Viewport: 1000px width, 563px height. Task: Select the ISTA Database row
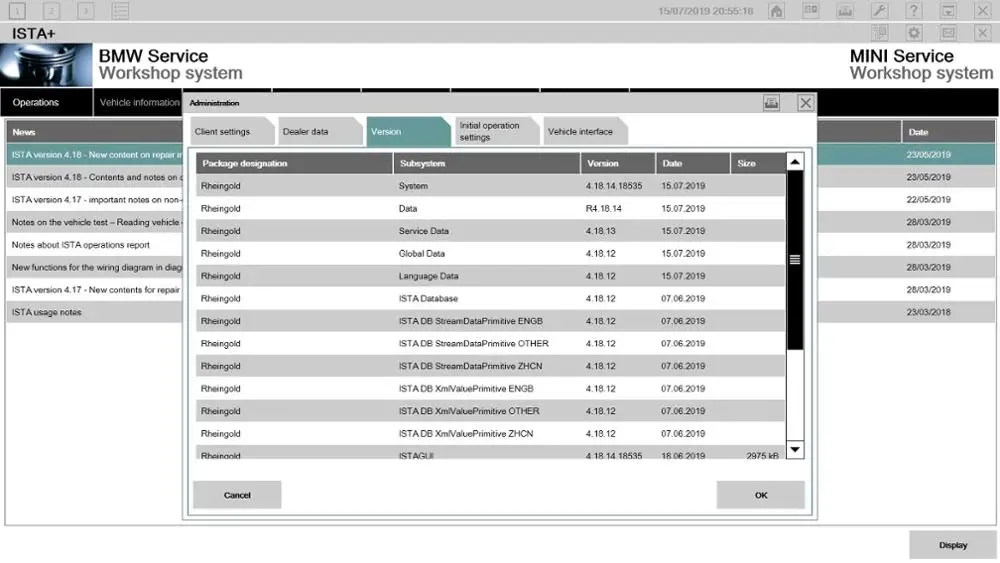pos(490,298)
